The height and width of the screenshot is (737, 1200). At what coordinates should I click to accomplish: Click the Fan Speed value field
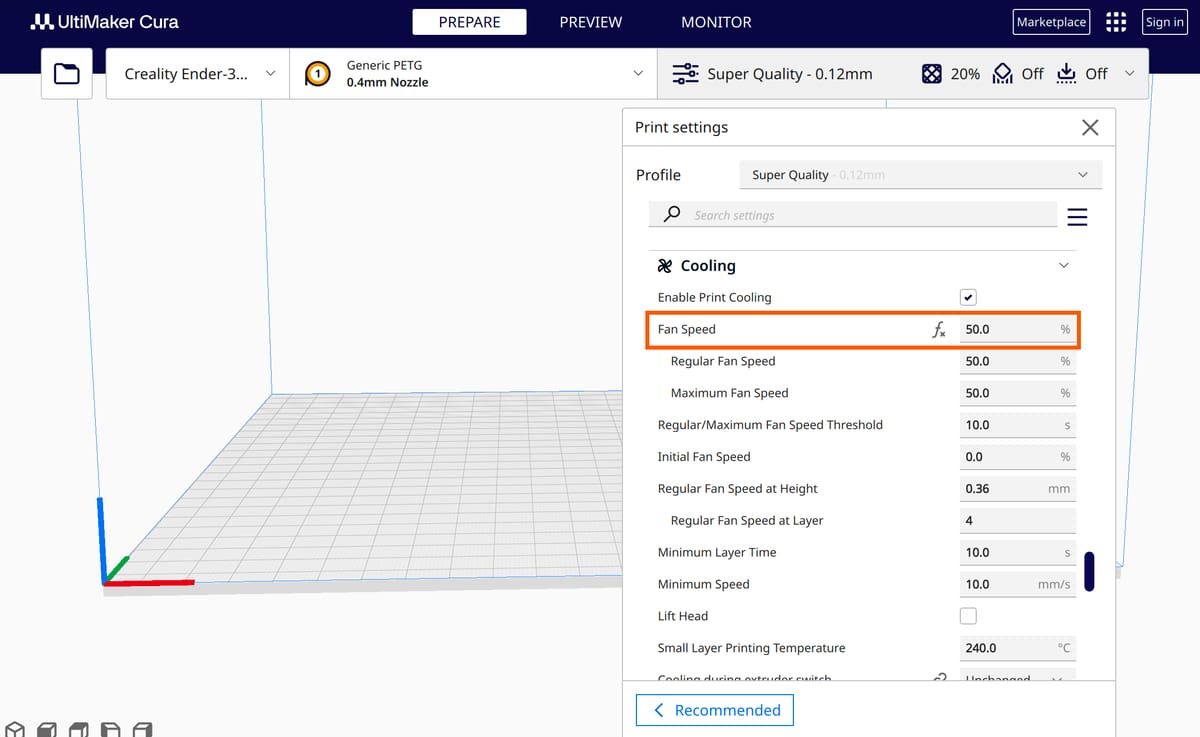1018,329
